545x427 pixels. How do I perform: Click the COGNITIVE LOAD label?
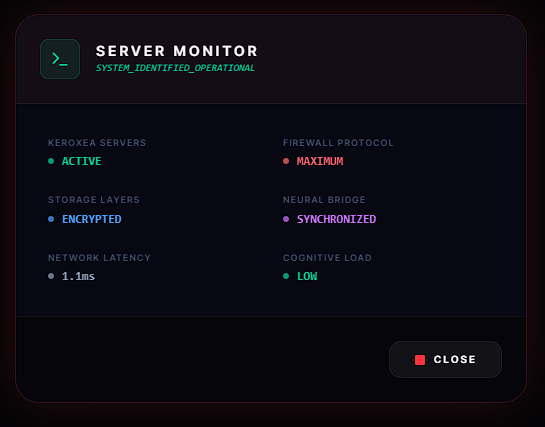coord(327,258)
